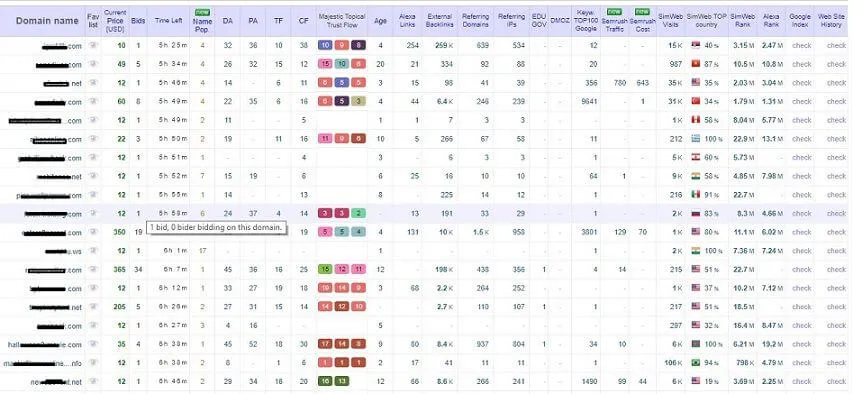
Task: Sort by Majestic Topical Trust Flow header
Action: pyautogui.click(x=342, y=21)
